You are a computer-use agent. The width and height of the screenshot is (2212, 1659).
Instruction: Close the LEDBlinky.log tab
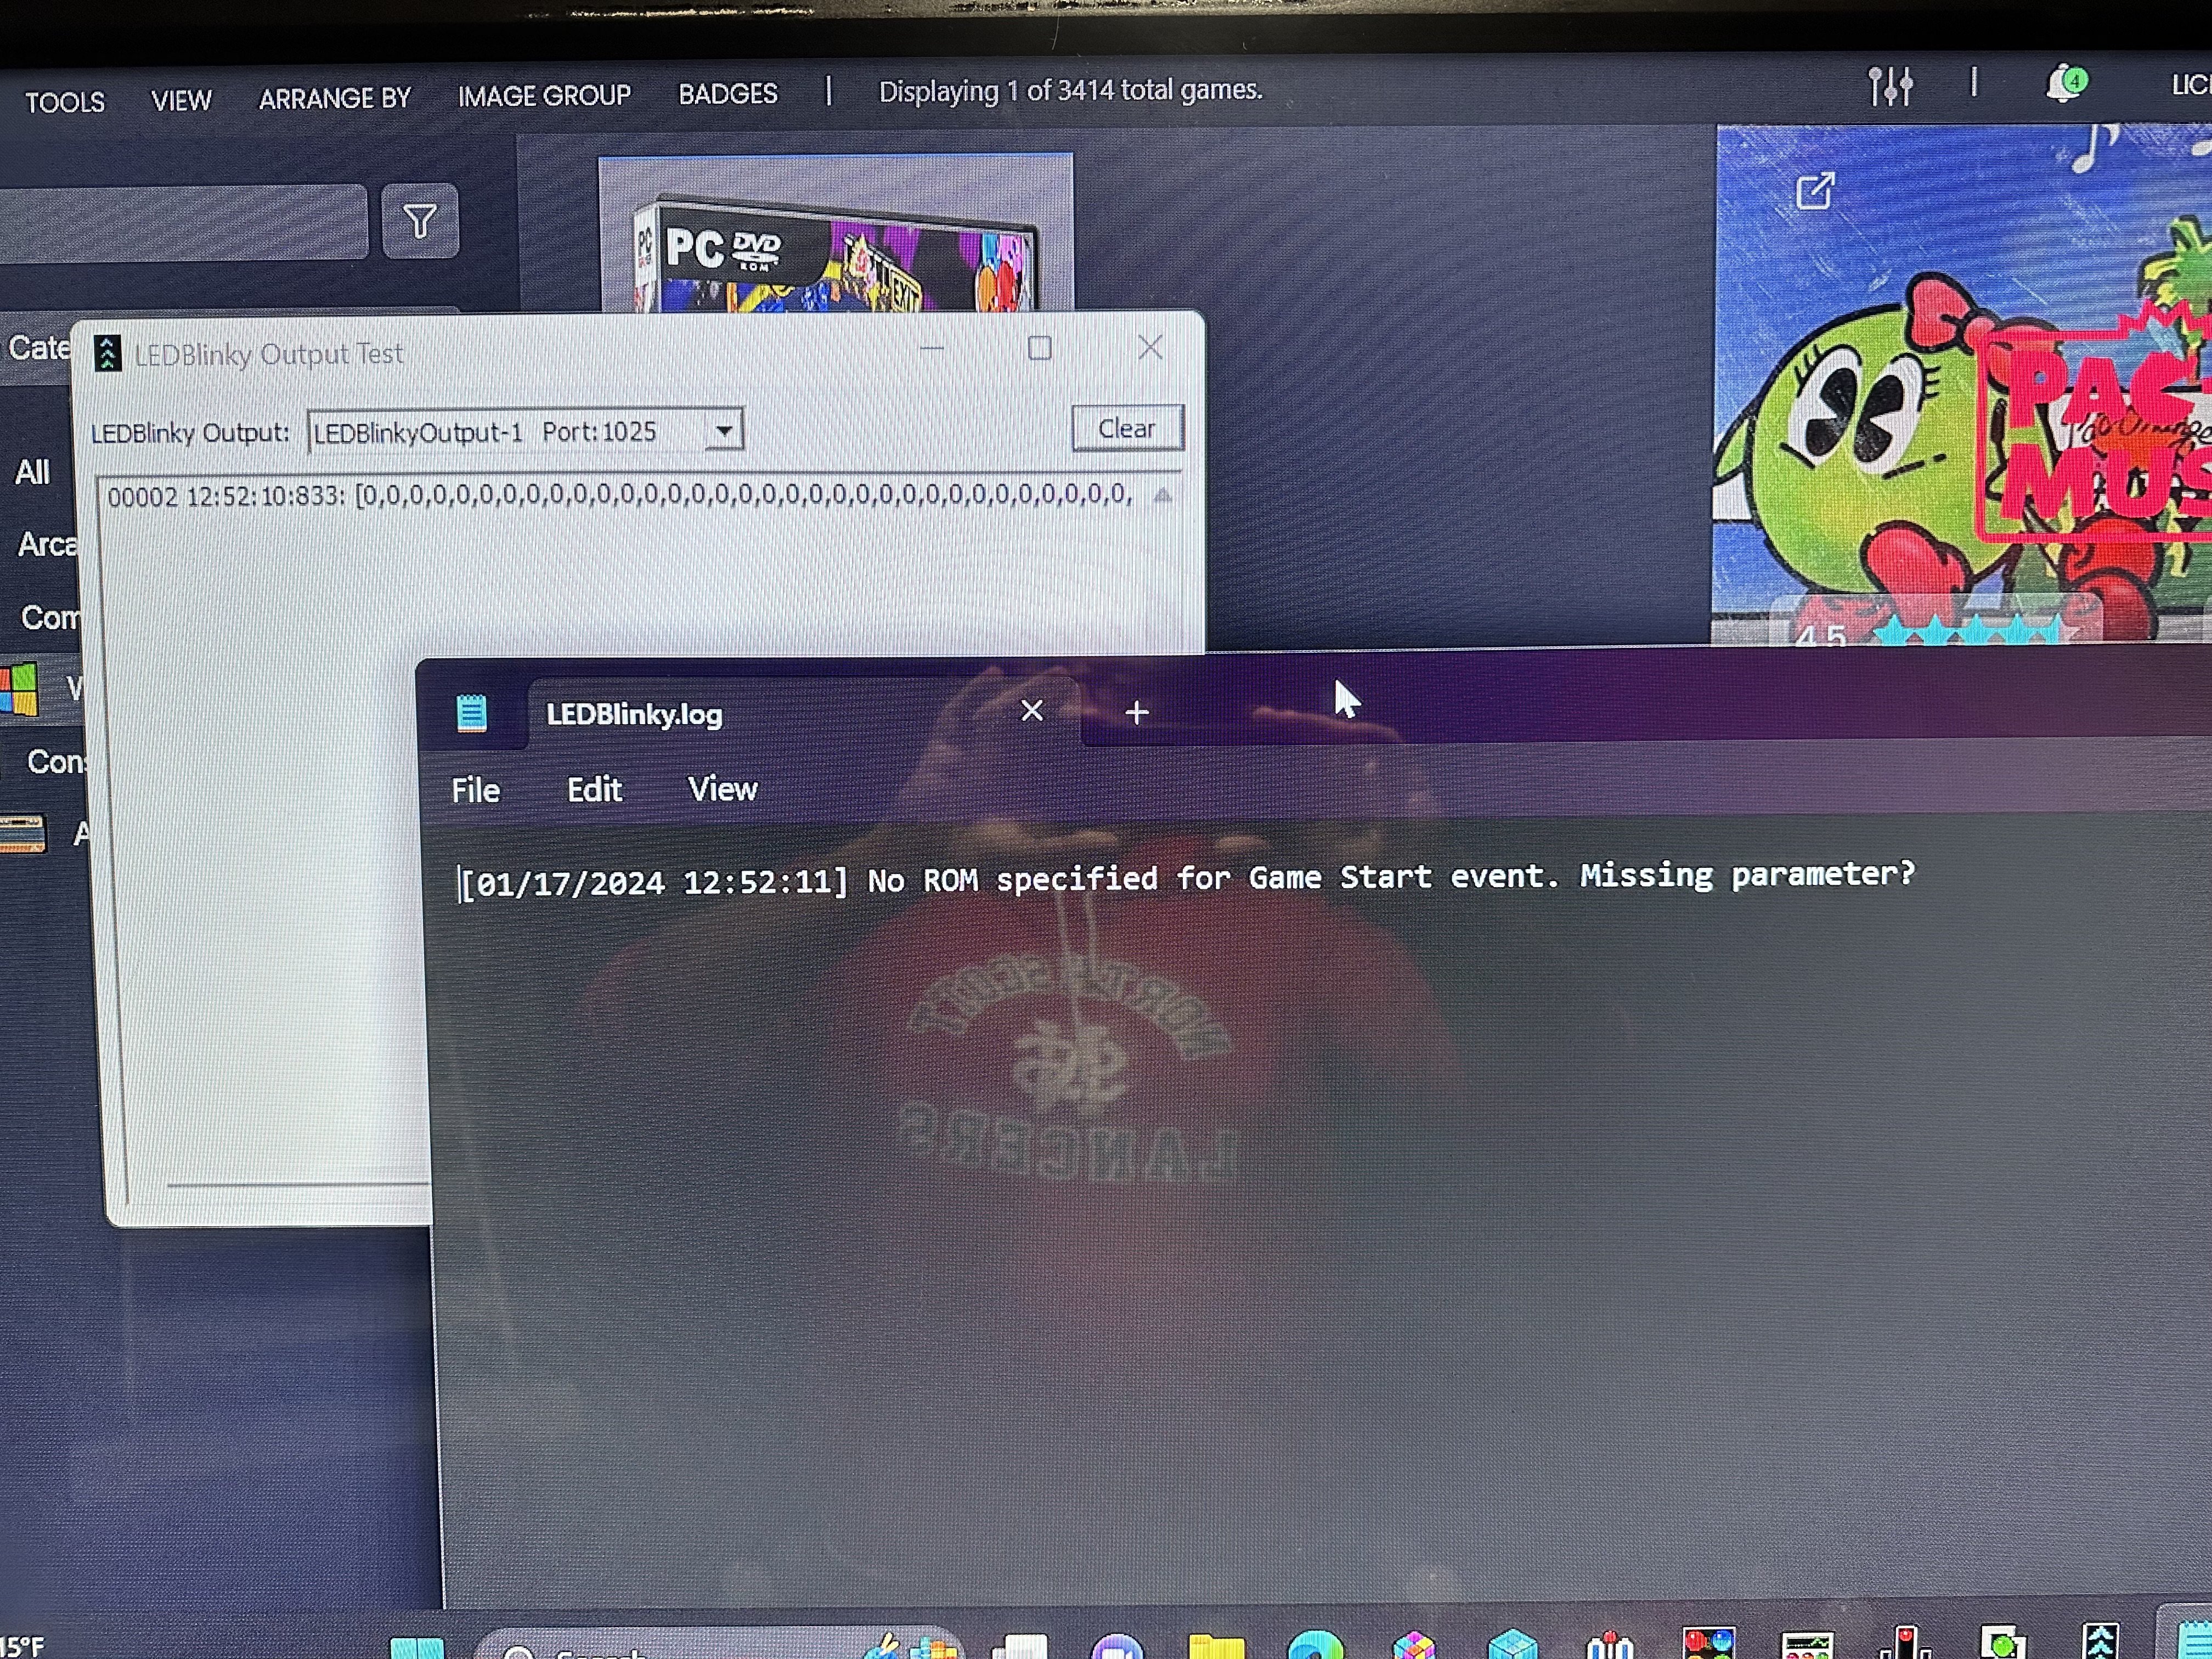point(1032,711)
